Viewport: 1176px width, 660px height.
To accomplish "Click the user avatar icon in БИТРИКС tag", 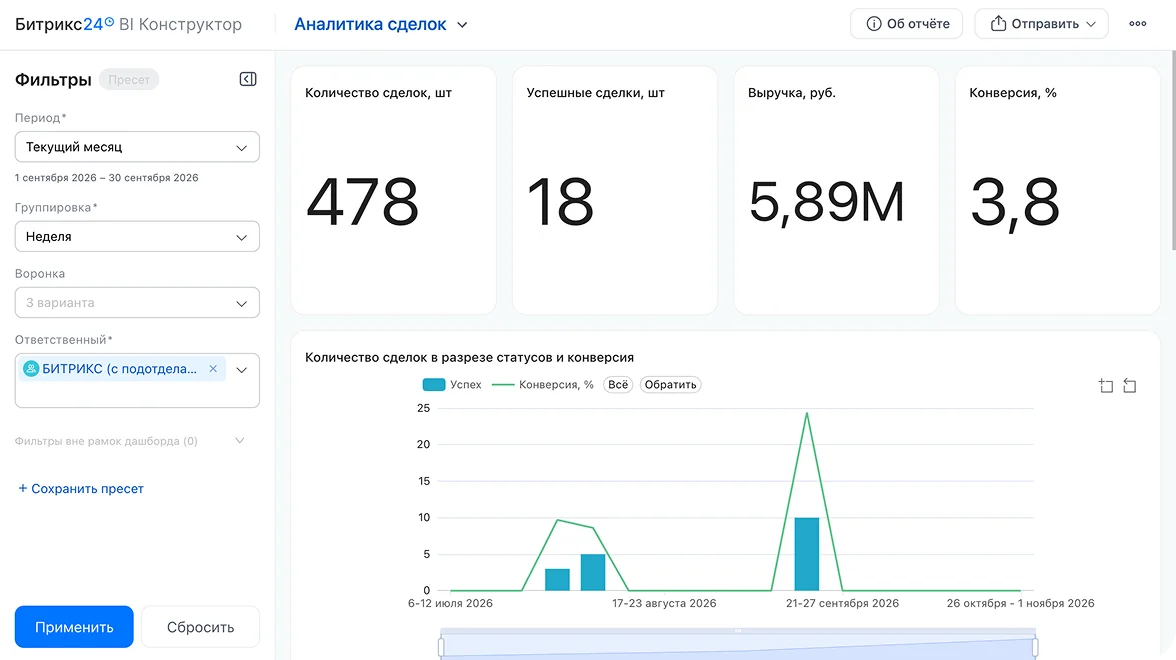I will [31, 369].
